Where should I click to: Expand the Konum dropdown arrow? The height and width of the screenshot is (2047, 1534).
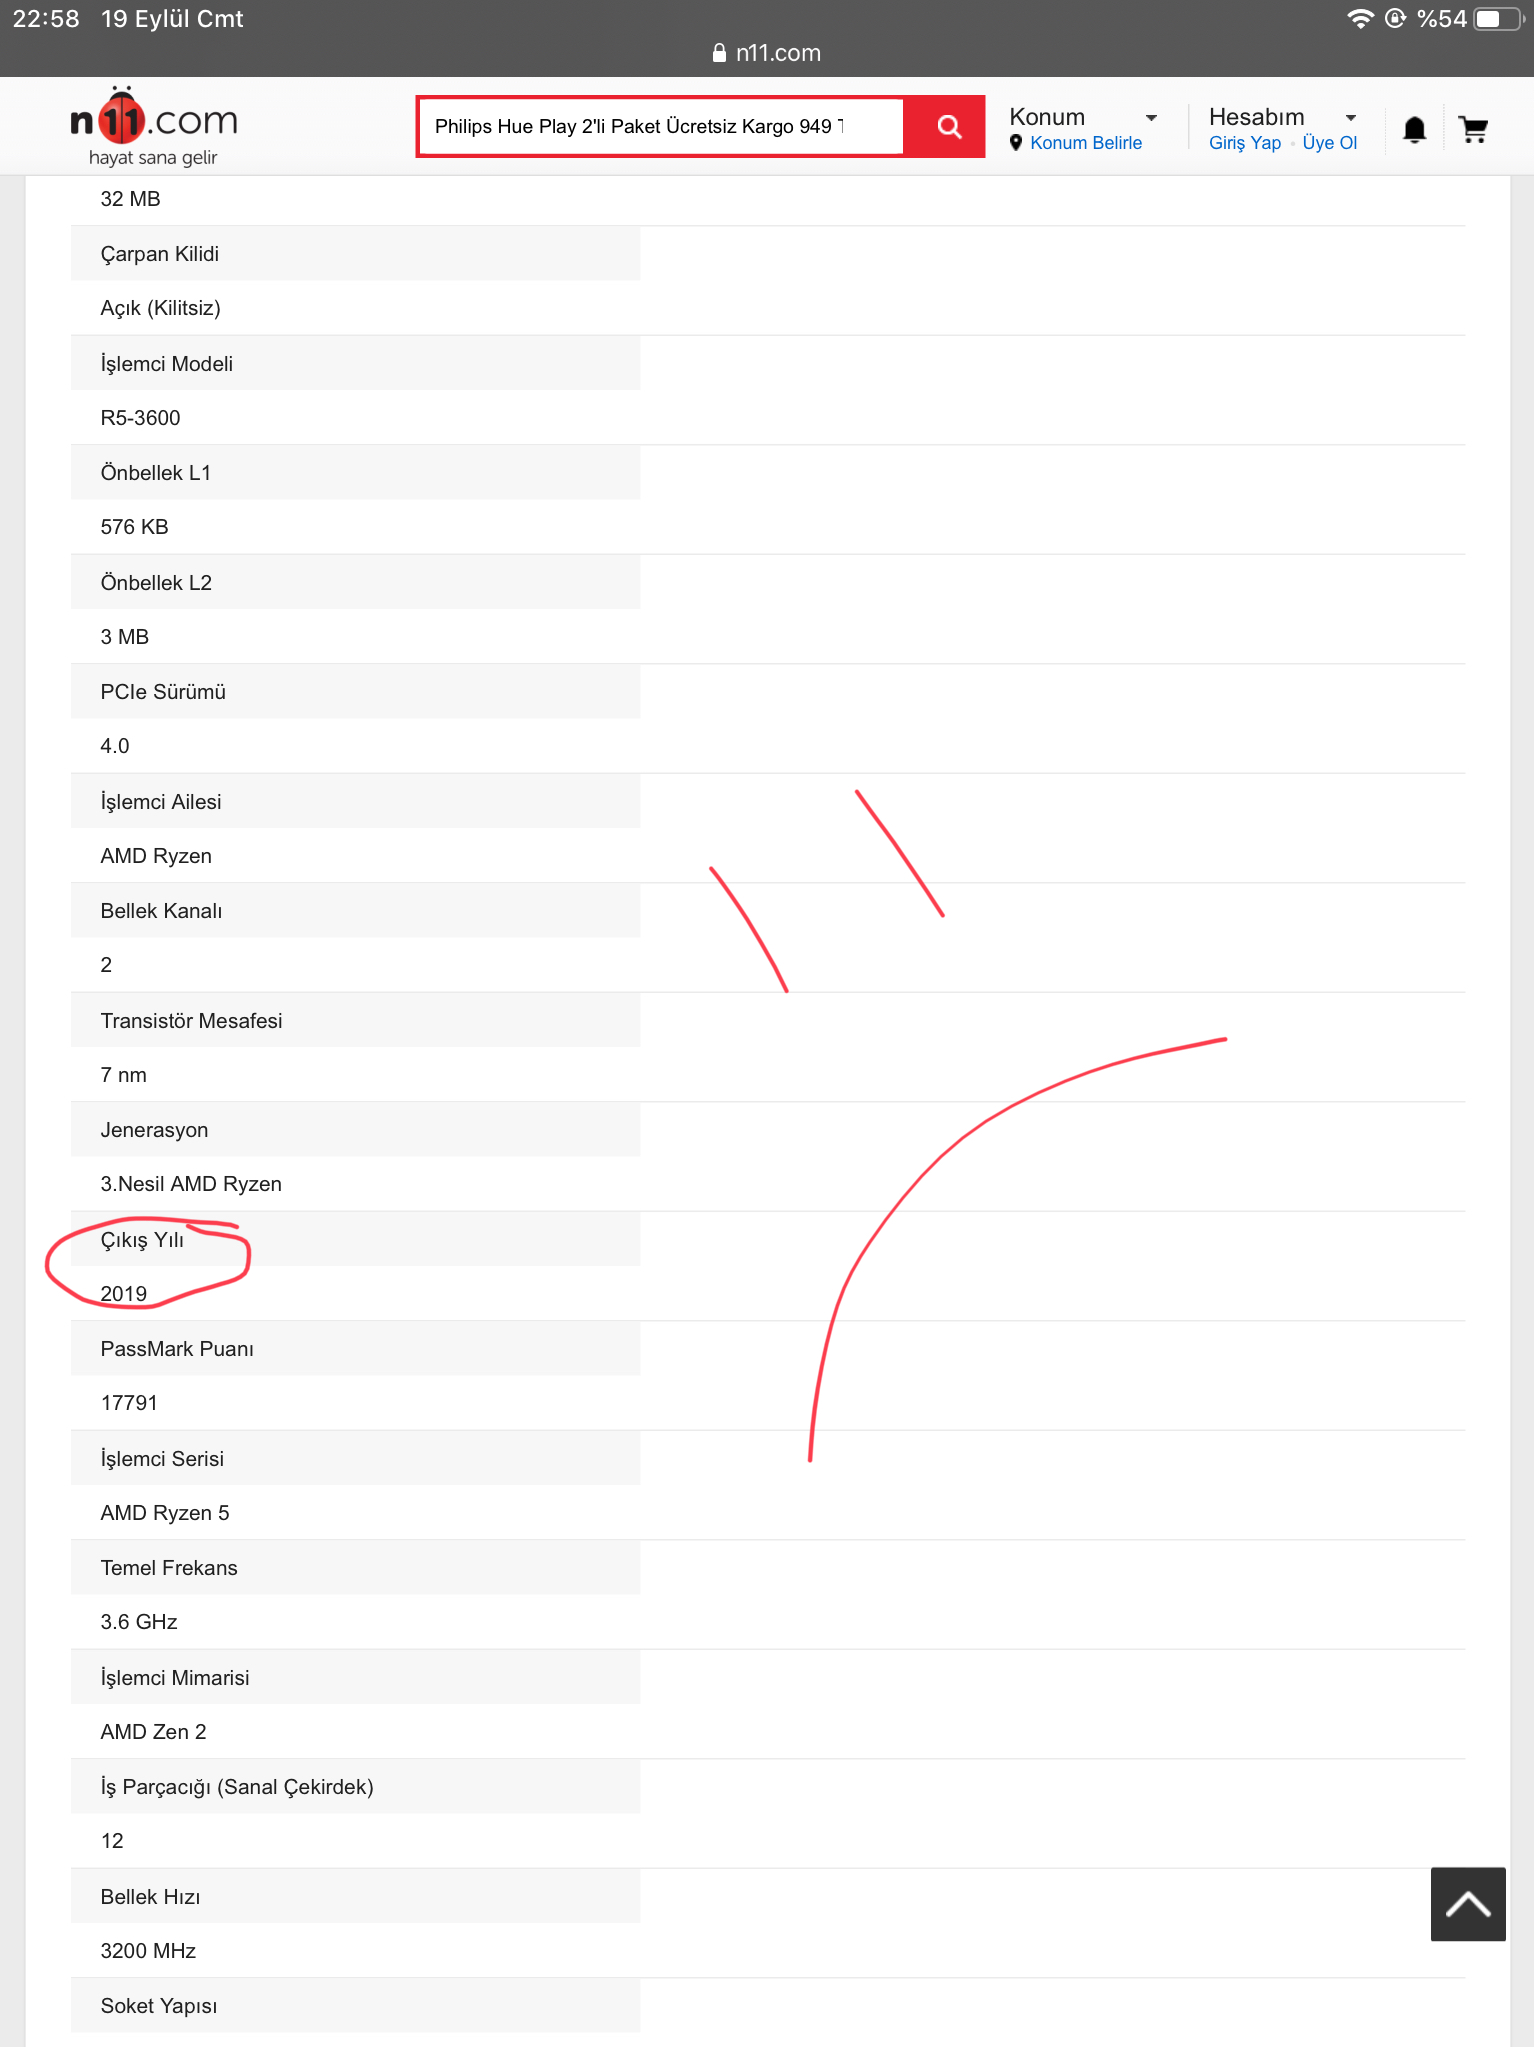click(x=1151, y=118)
